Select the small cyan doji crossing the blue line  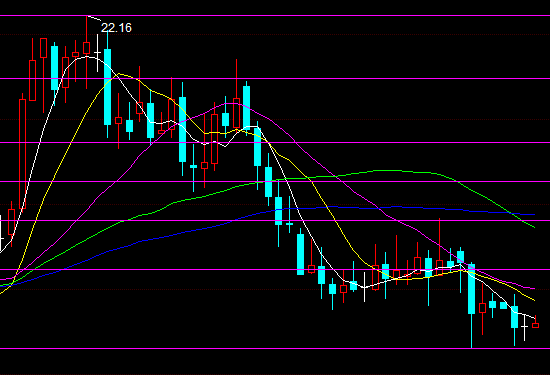(289, 223)
